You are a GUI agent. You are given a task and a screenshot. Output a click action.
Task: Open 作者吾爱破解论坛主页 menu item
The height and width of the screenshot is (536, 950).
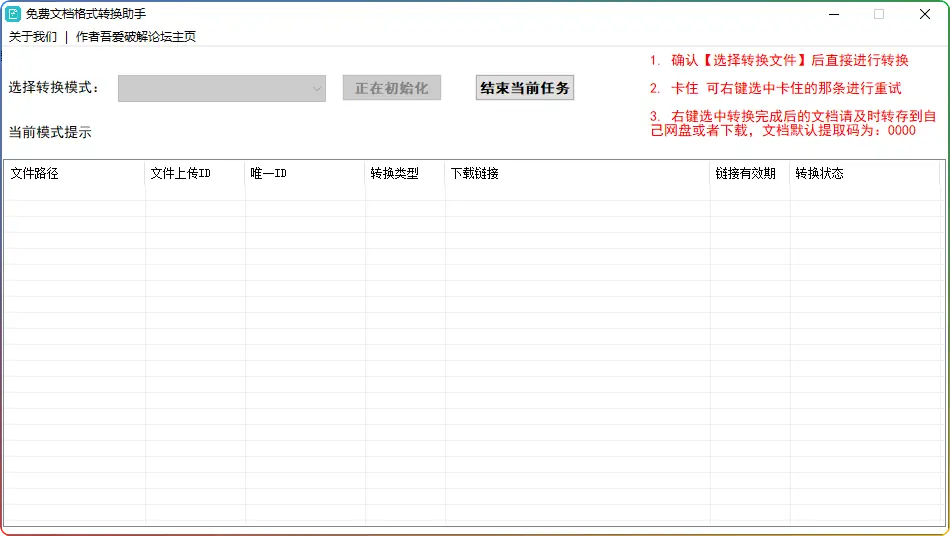[136, 37]
